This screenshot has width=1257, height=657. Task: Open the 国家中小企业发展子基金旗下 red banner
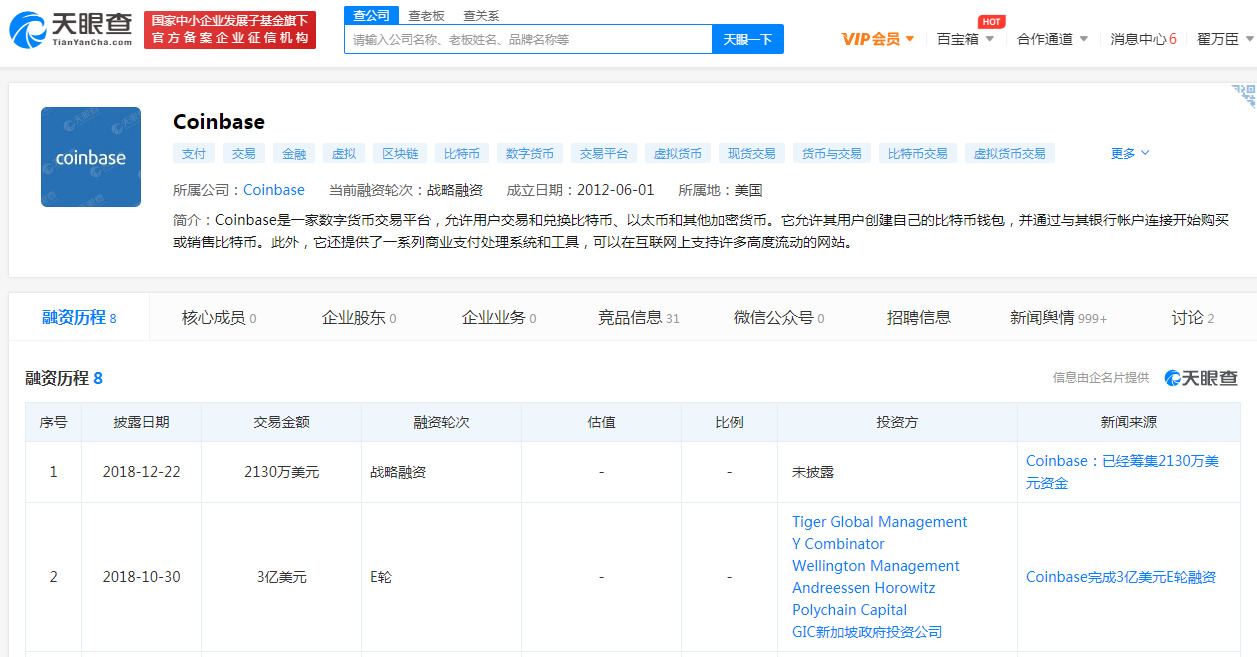pos(230,30)
